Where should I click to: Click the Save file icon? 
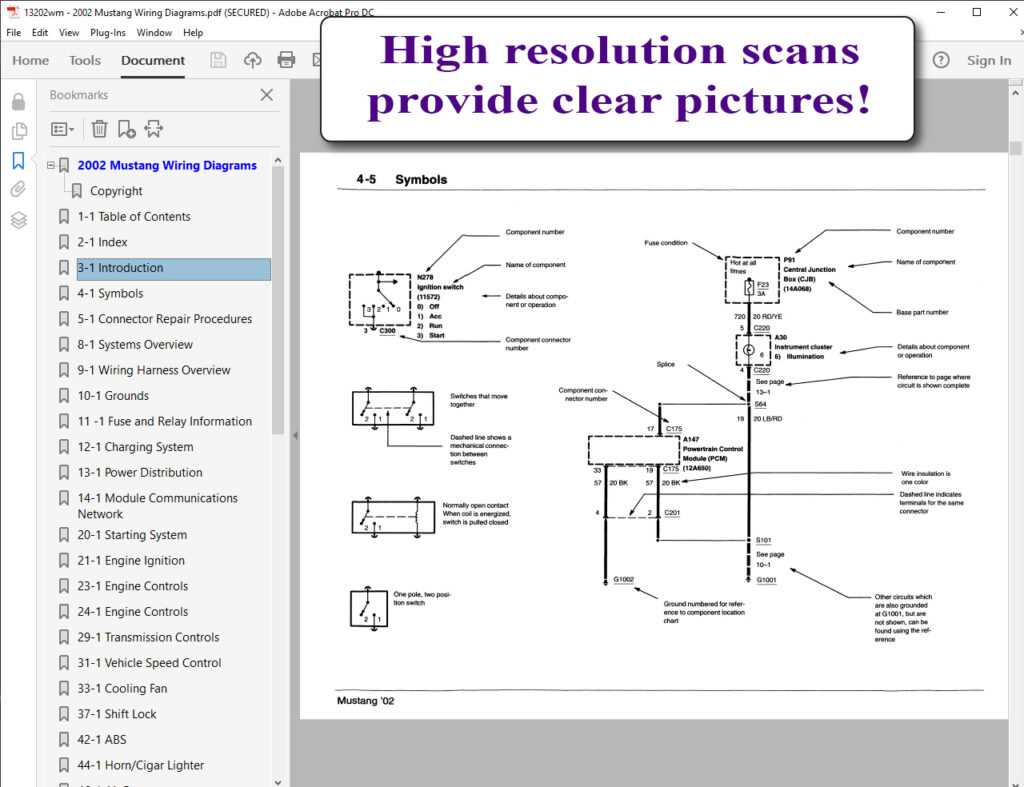[218, 60]
